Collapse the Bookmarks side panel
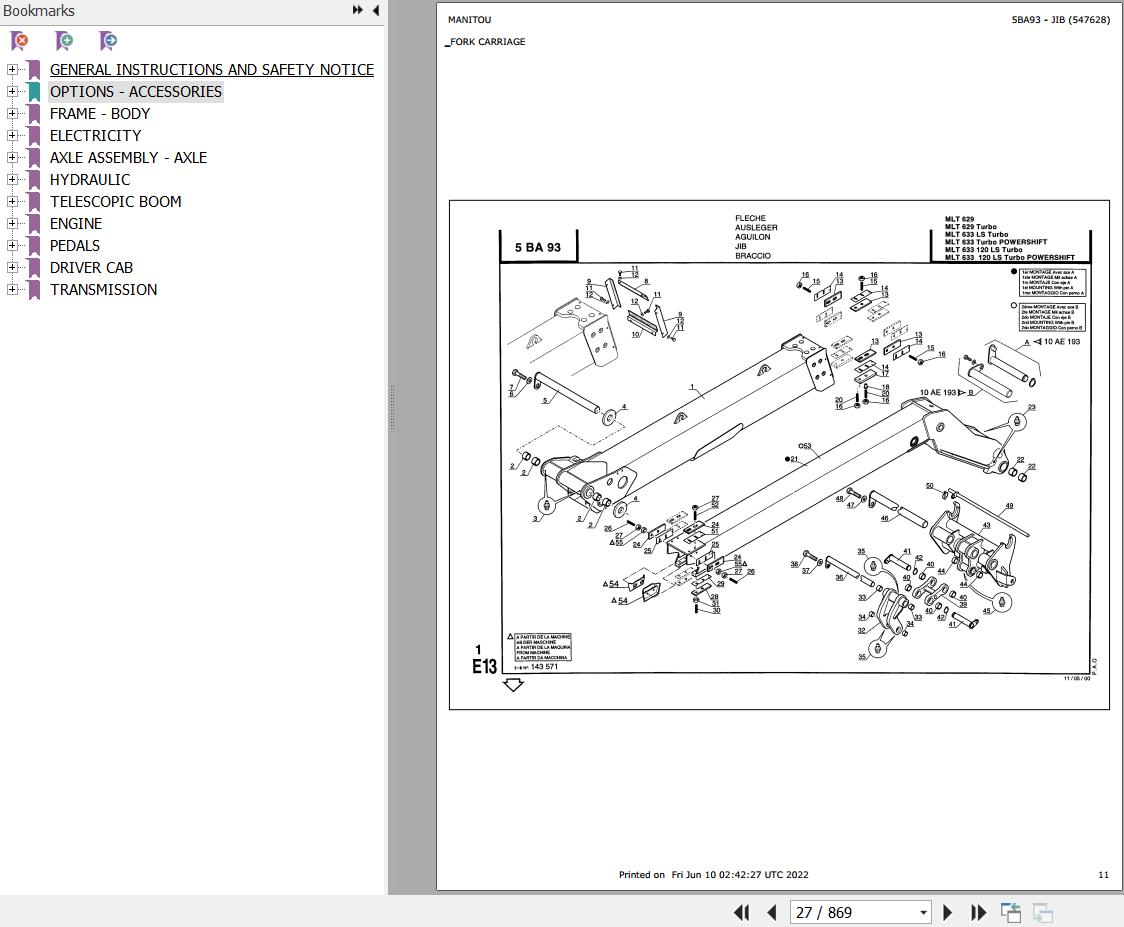 point(375,10)
